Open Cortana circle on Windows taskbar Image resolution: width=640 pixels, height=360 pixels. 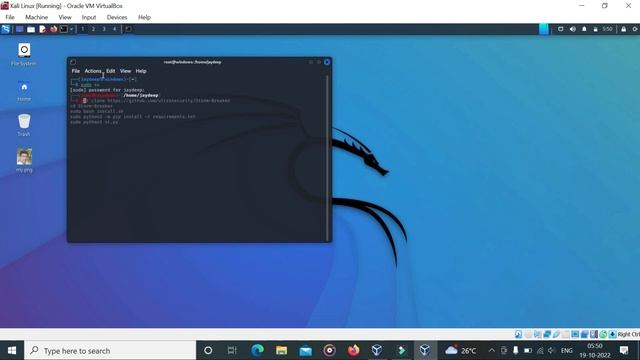(208, 350)
